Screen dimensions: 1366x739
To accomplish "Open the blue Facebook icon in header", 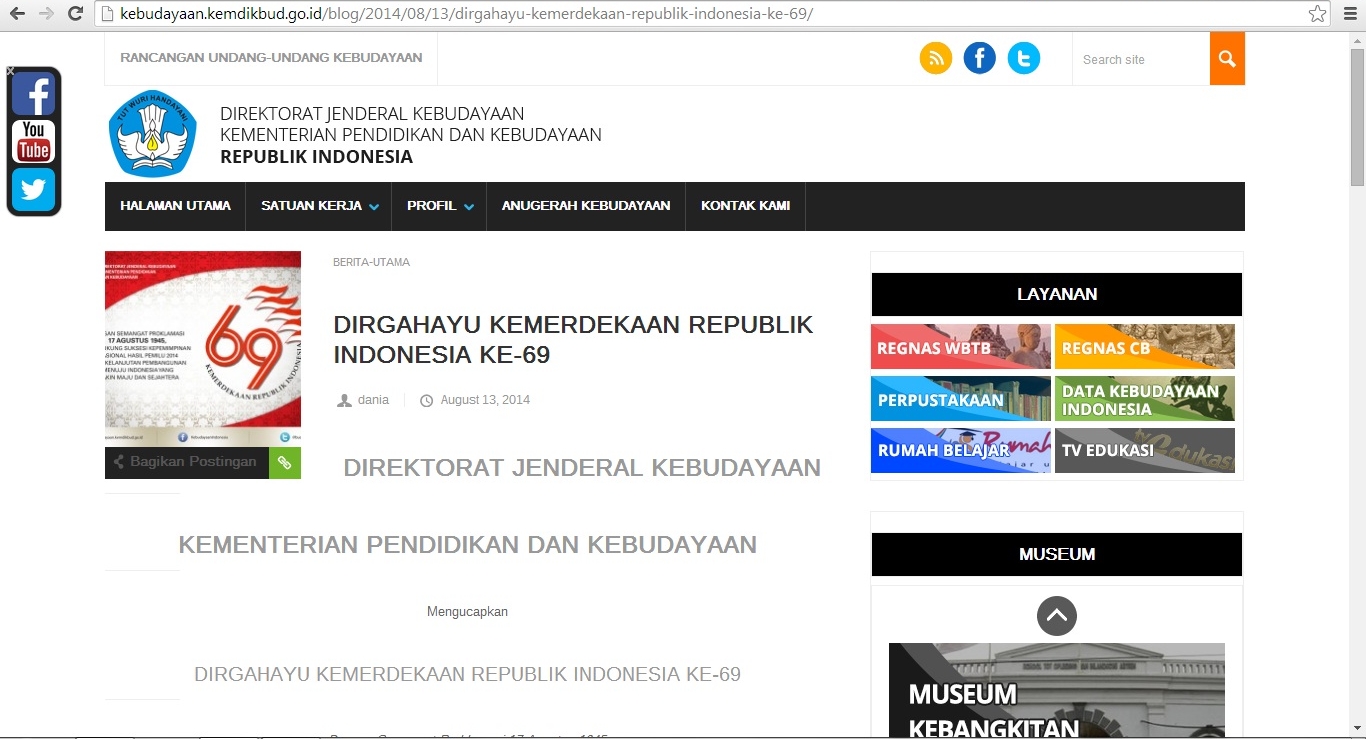I will point(979,59).
